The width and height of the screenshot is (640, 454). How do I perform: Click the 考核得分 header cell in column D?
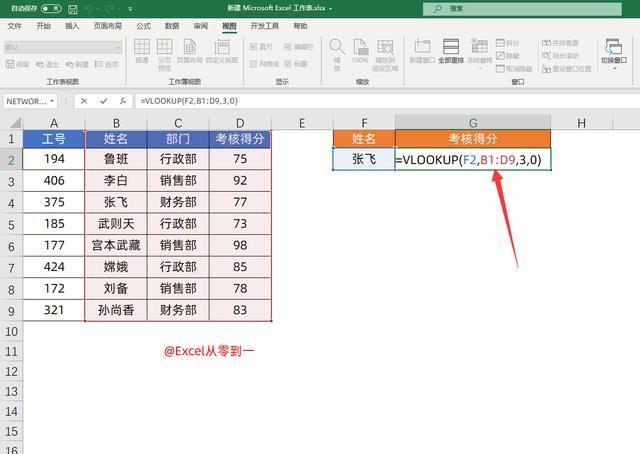coord(240,139)
